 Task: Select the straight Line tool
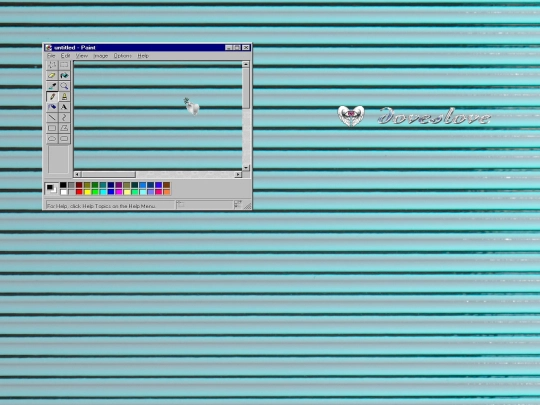click(52, 118)
